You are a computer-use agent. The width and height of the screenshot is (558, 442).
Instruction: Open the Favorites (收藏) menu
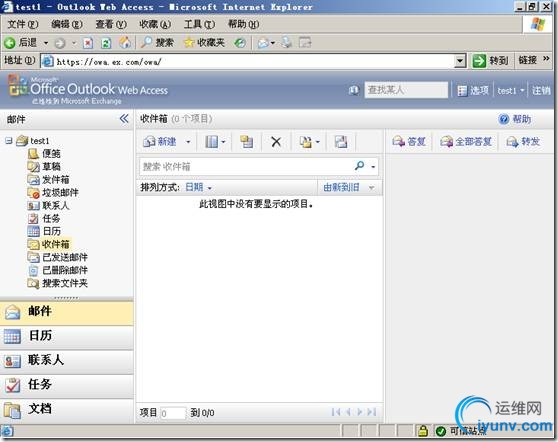[x=155, y=24]
